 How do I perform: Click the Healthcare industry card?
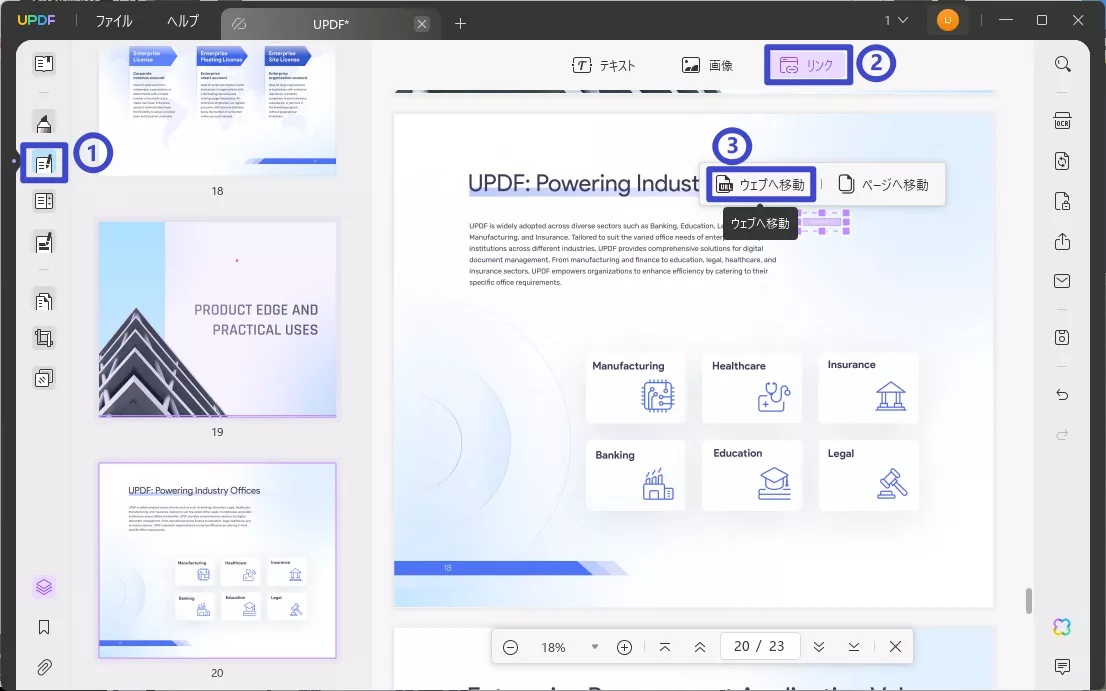click(751, 387)
